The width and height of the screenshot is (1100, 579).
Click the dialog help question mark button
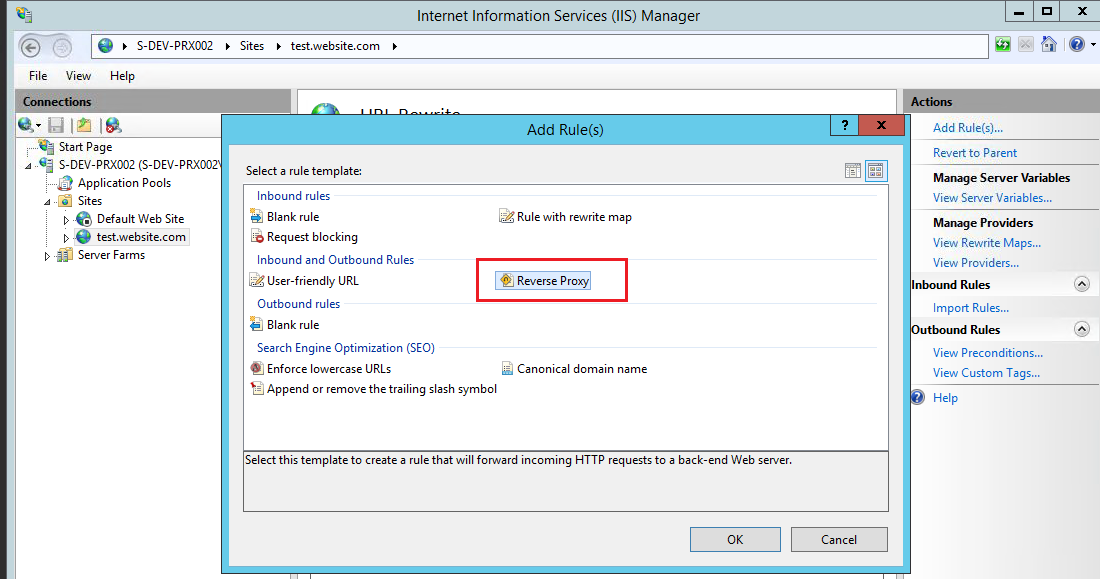pyautogui.click(x=845, y=126)
